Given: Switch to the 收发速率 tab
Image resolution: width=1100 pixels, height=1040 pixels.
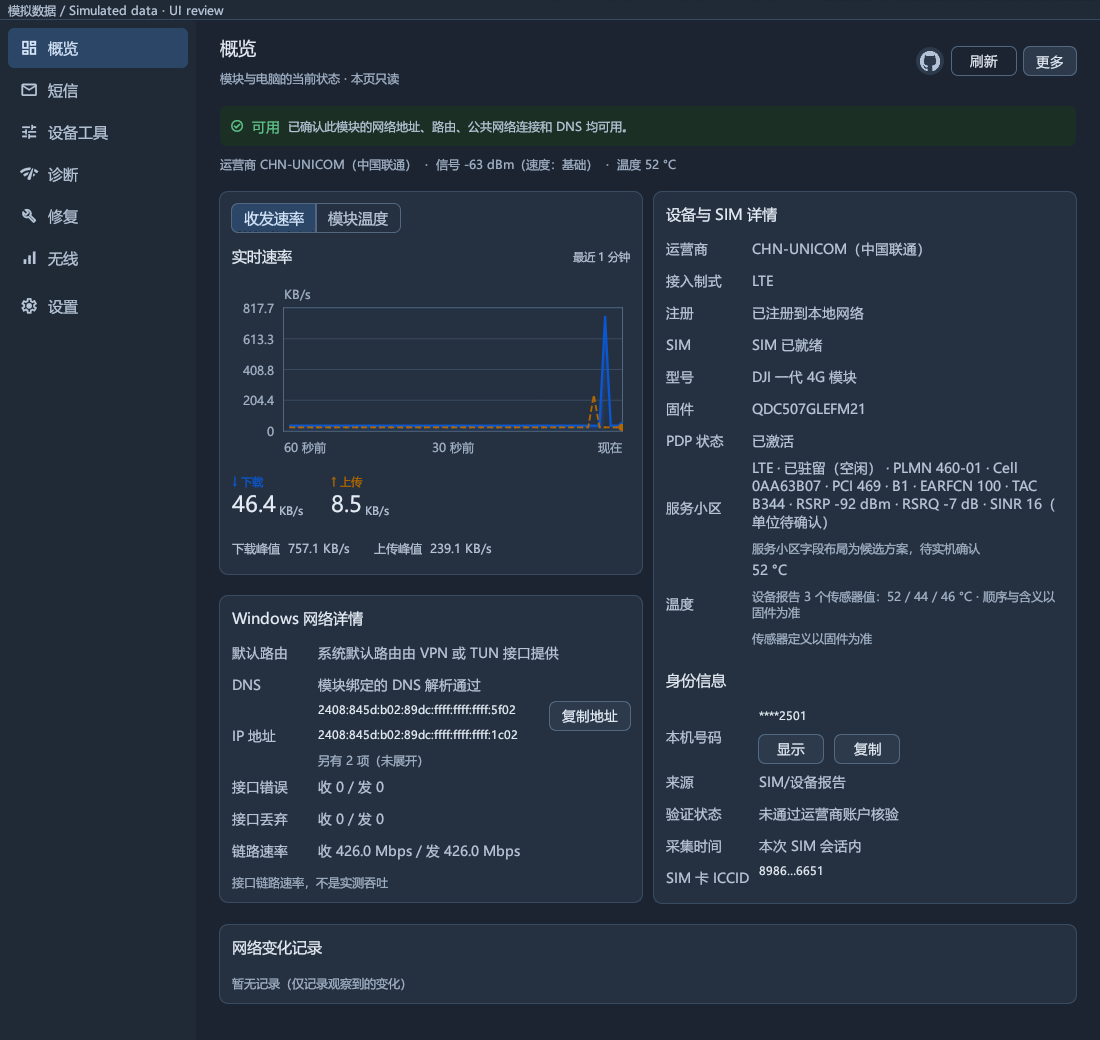Looking at the screenshot, I should pos(274,218).
